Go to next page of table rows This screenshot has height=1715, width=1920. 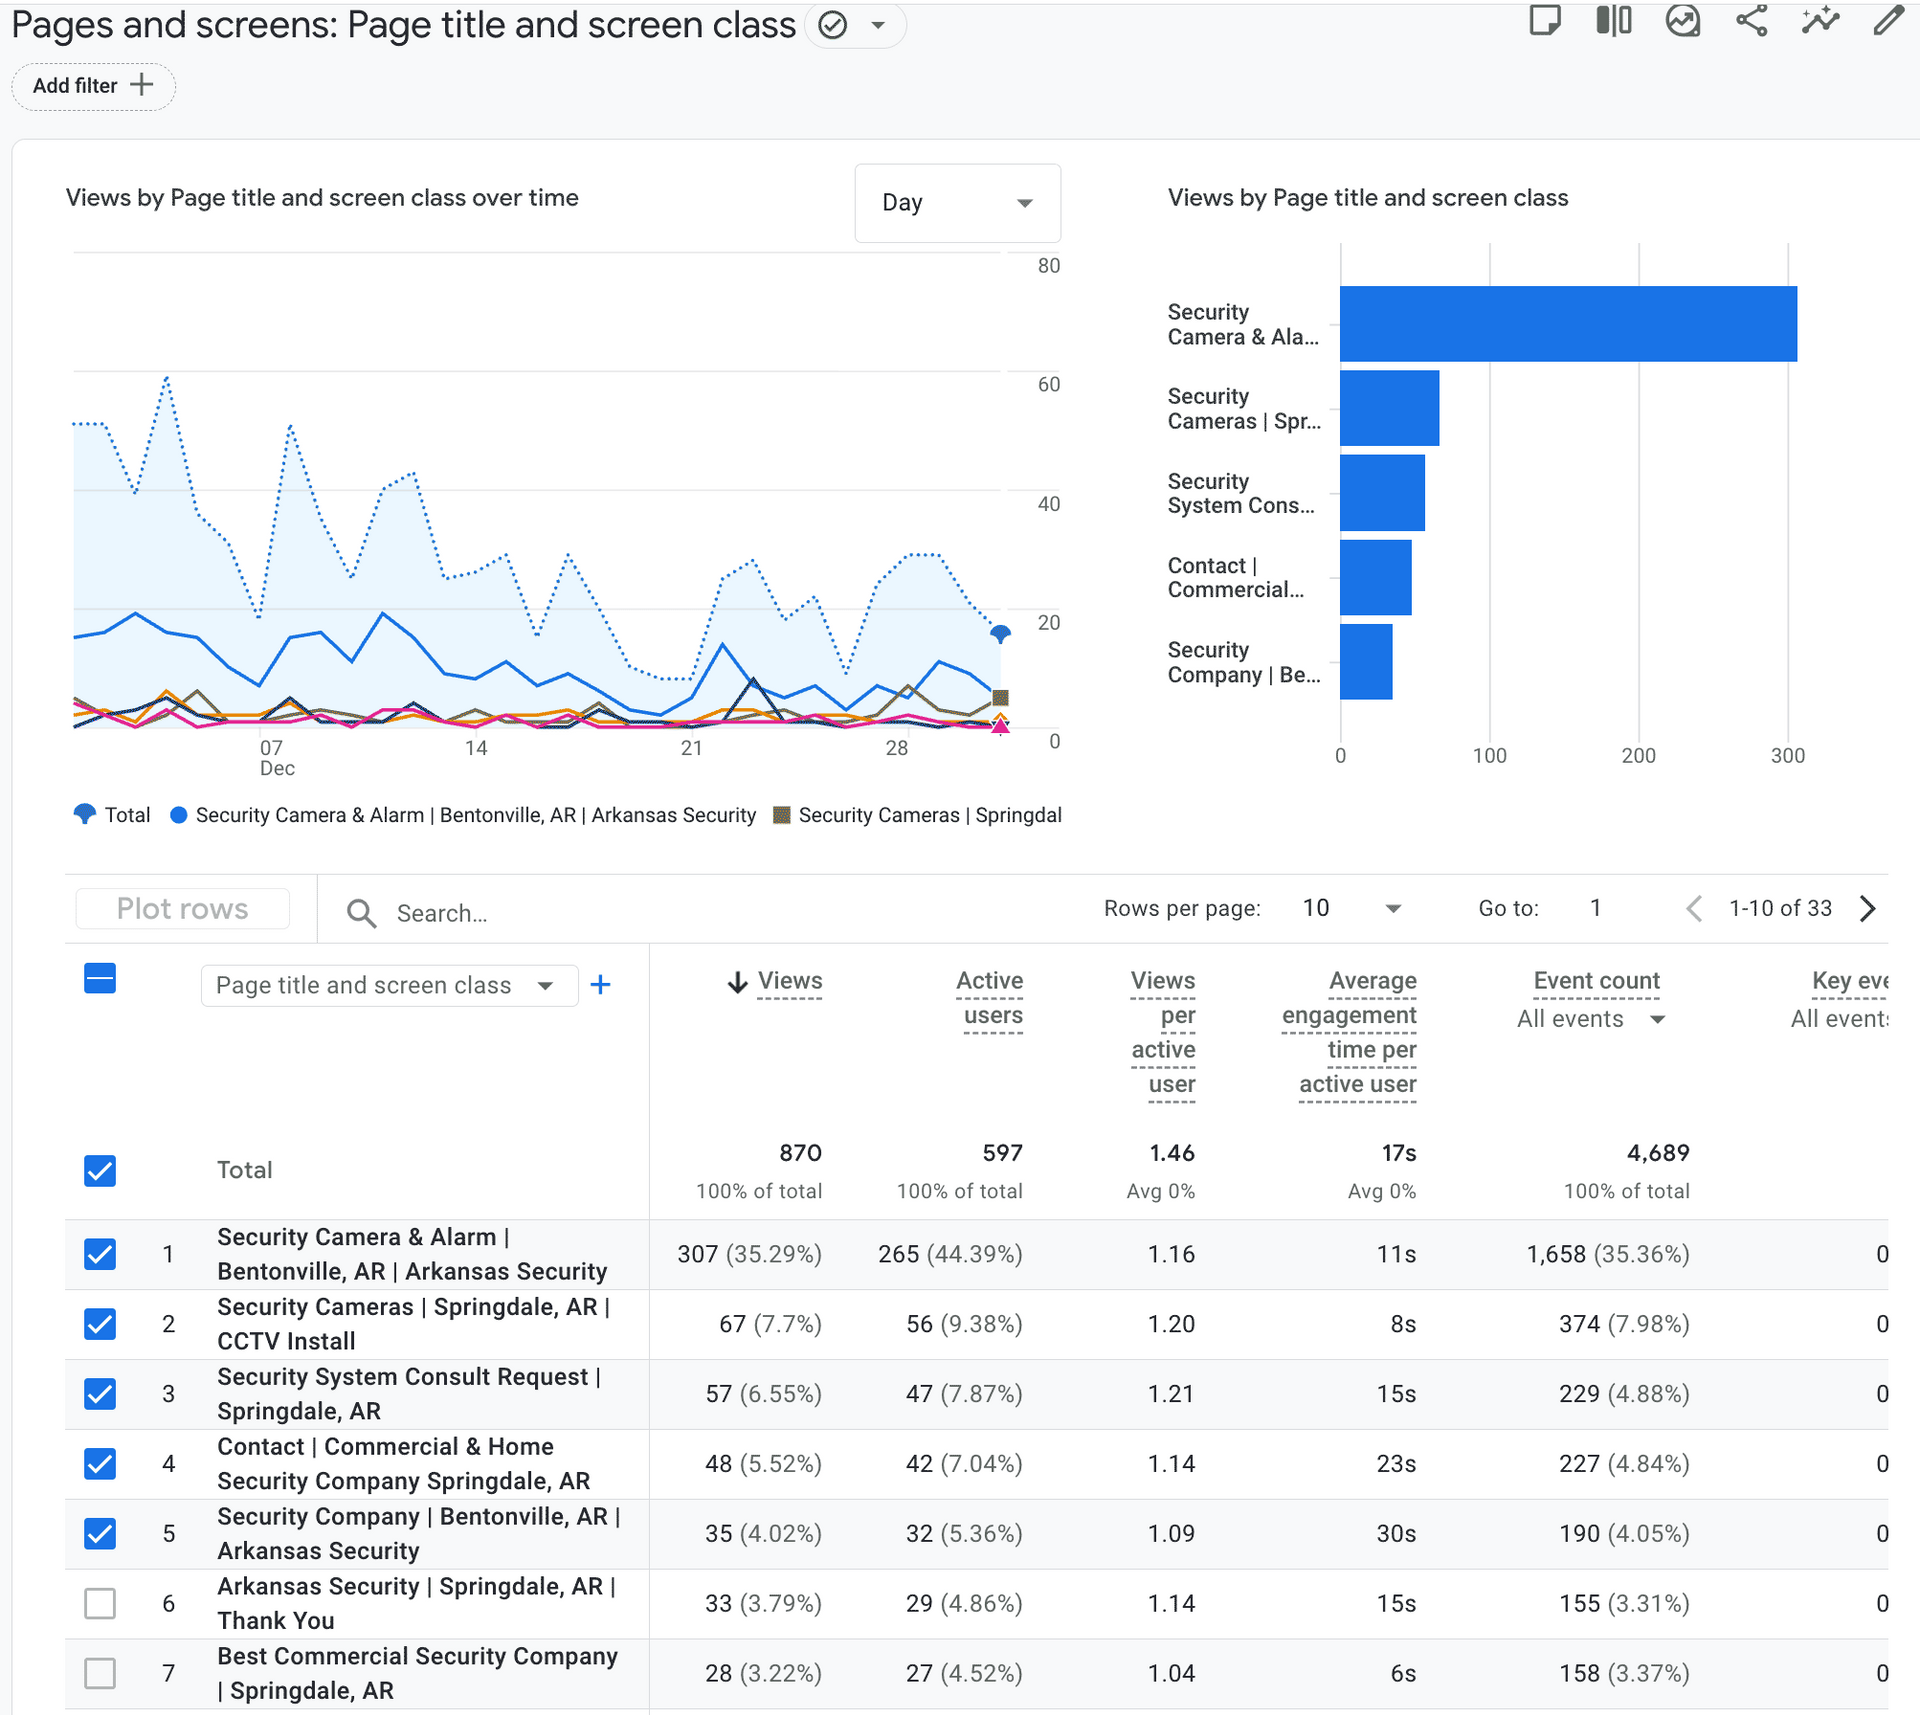pos(1867,908)
